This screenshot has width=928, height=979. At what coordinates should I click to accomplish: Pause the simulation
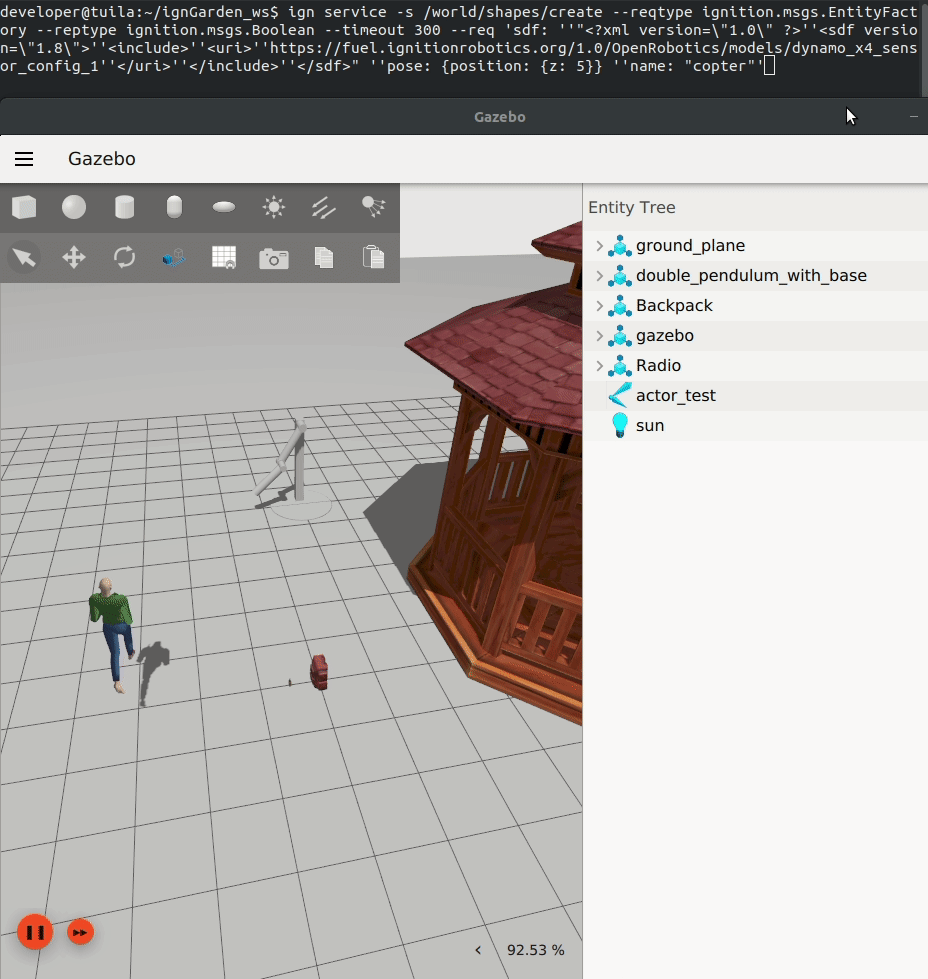[35, 932]
